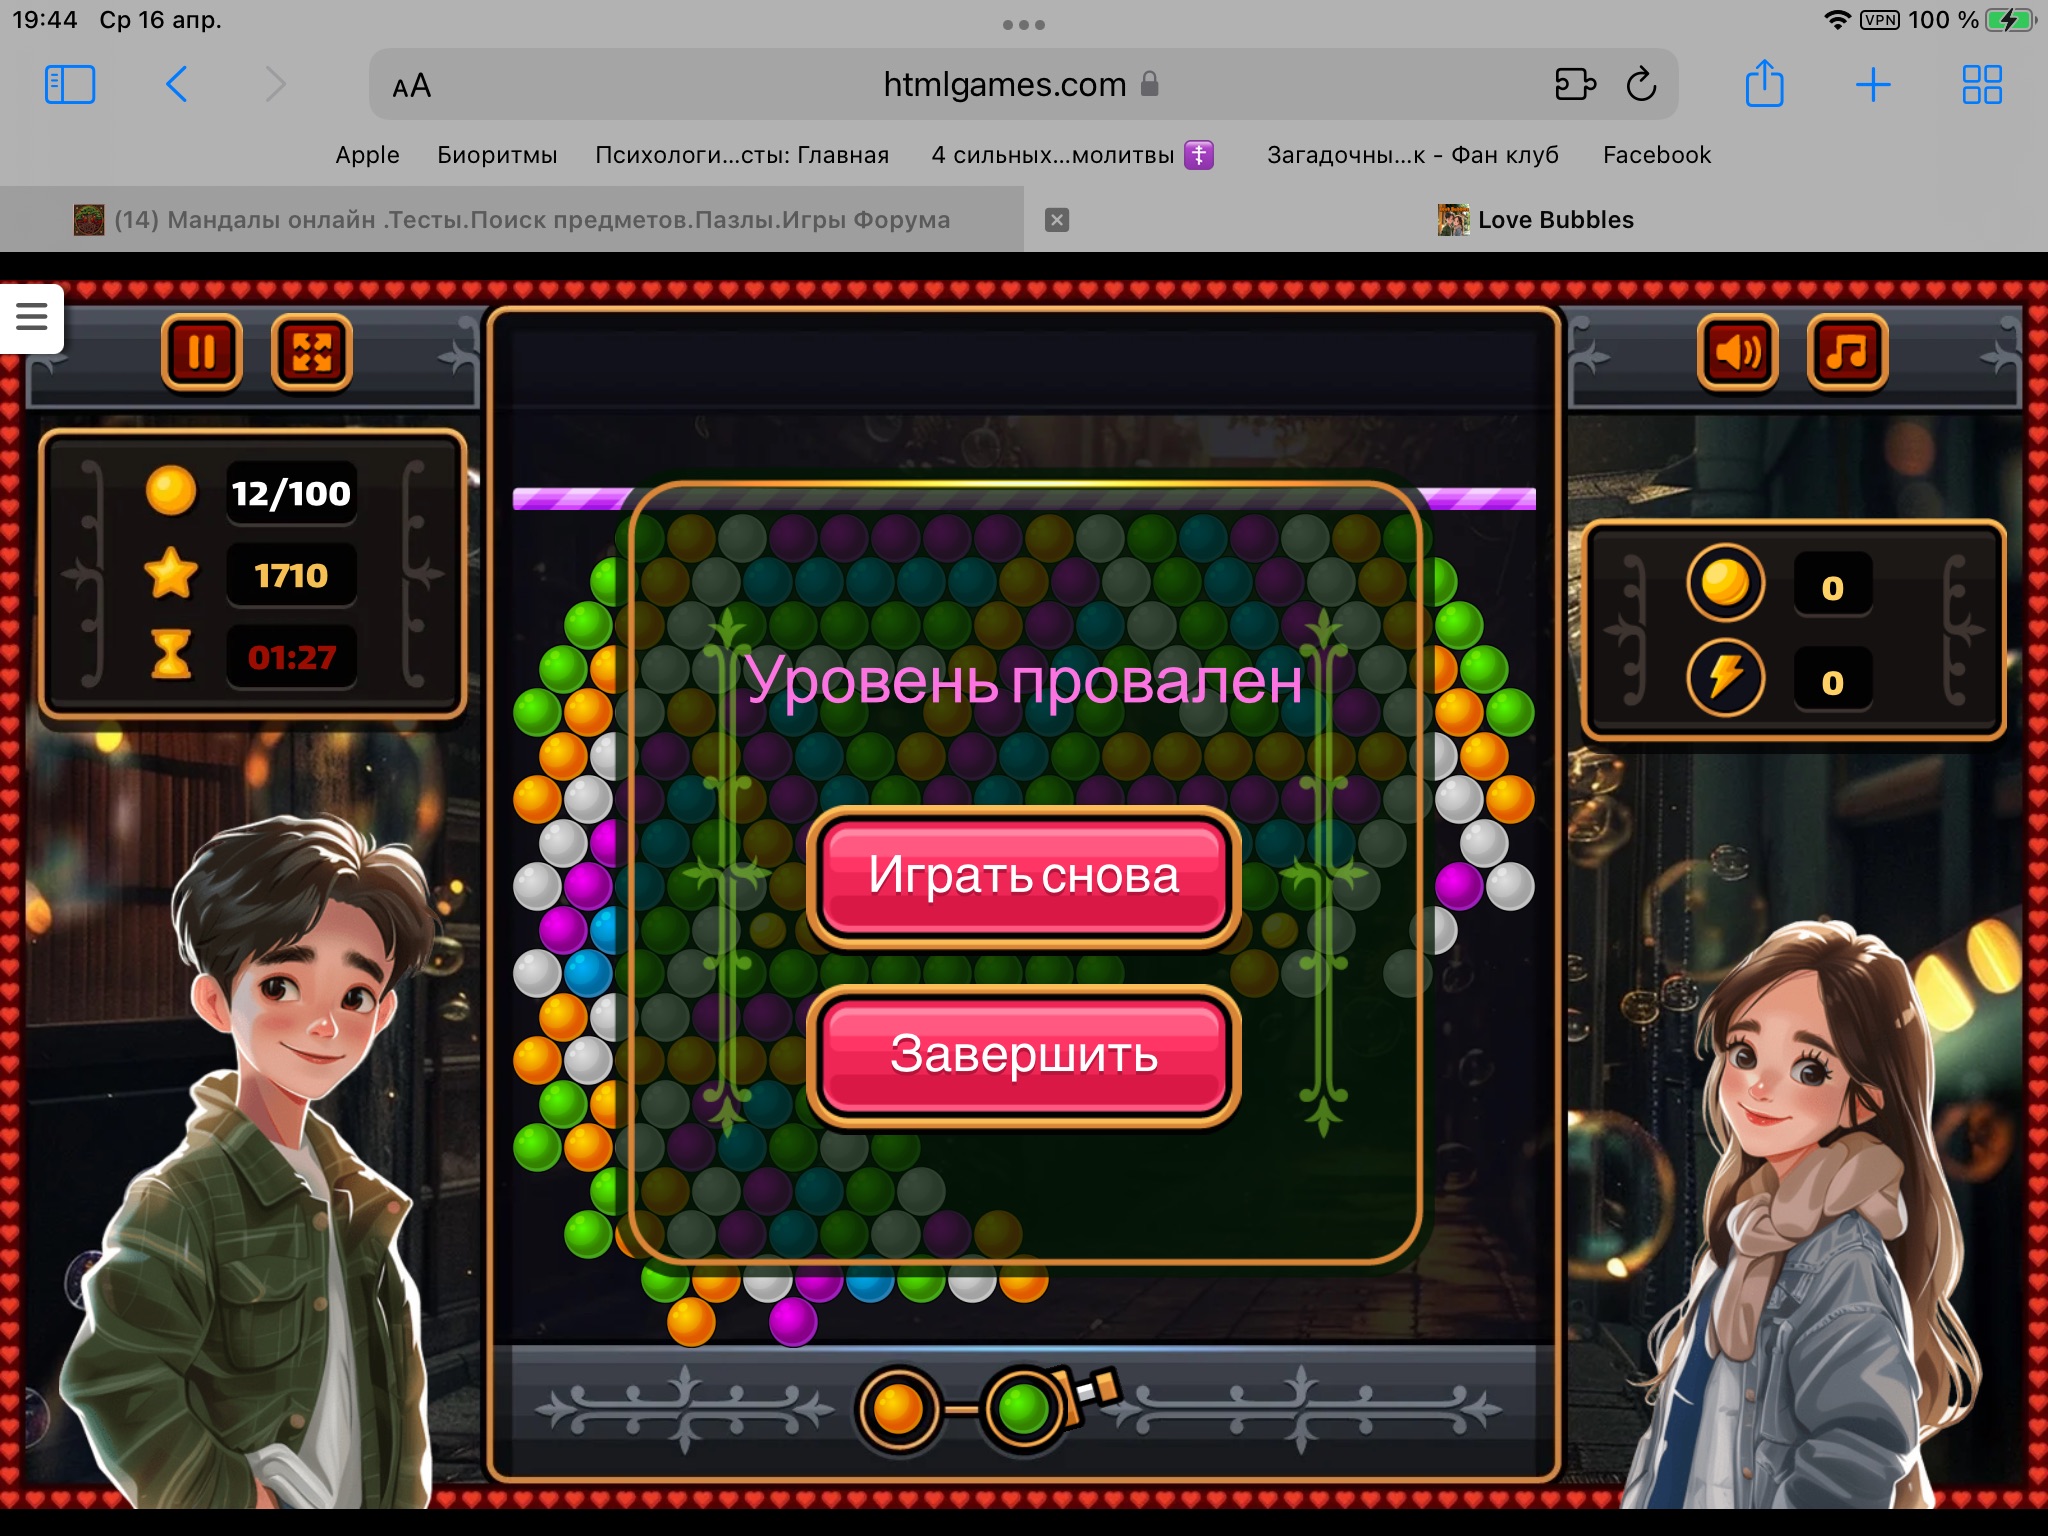Image resolution: width=2048 pixels, height=1536 pixels.
Task: Reload the htmlgames.com page
Action: point(1641,85)
